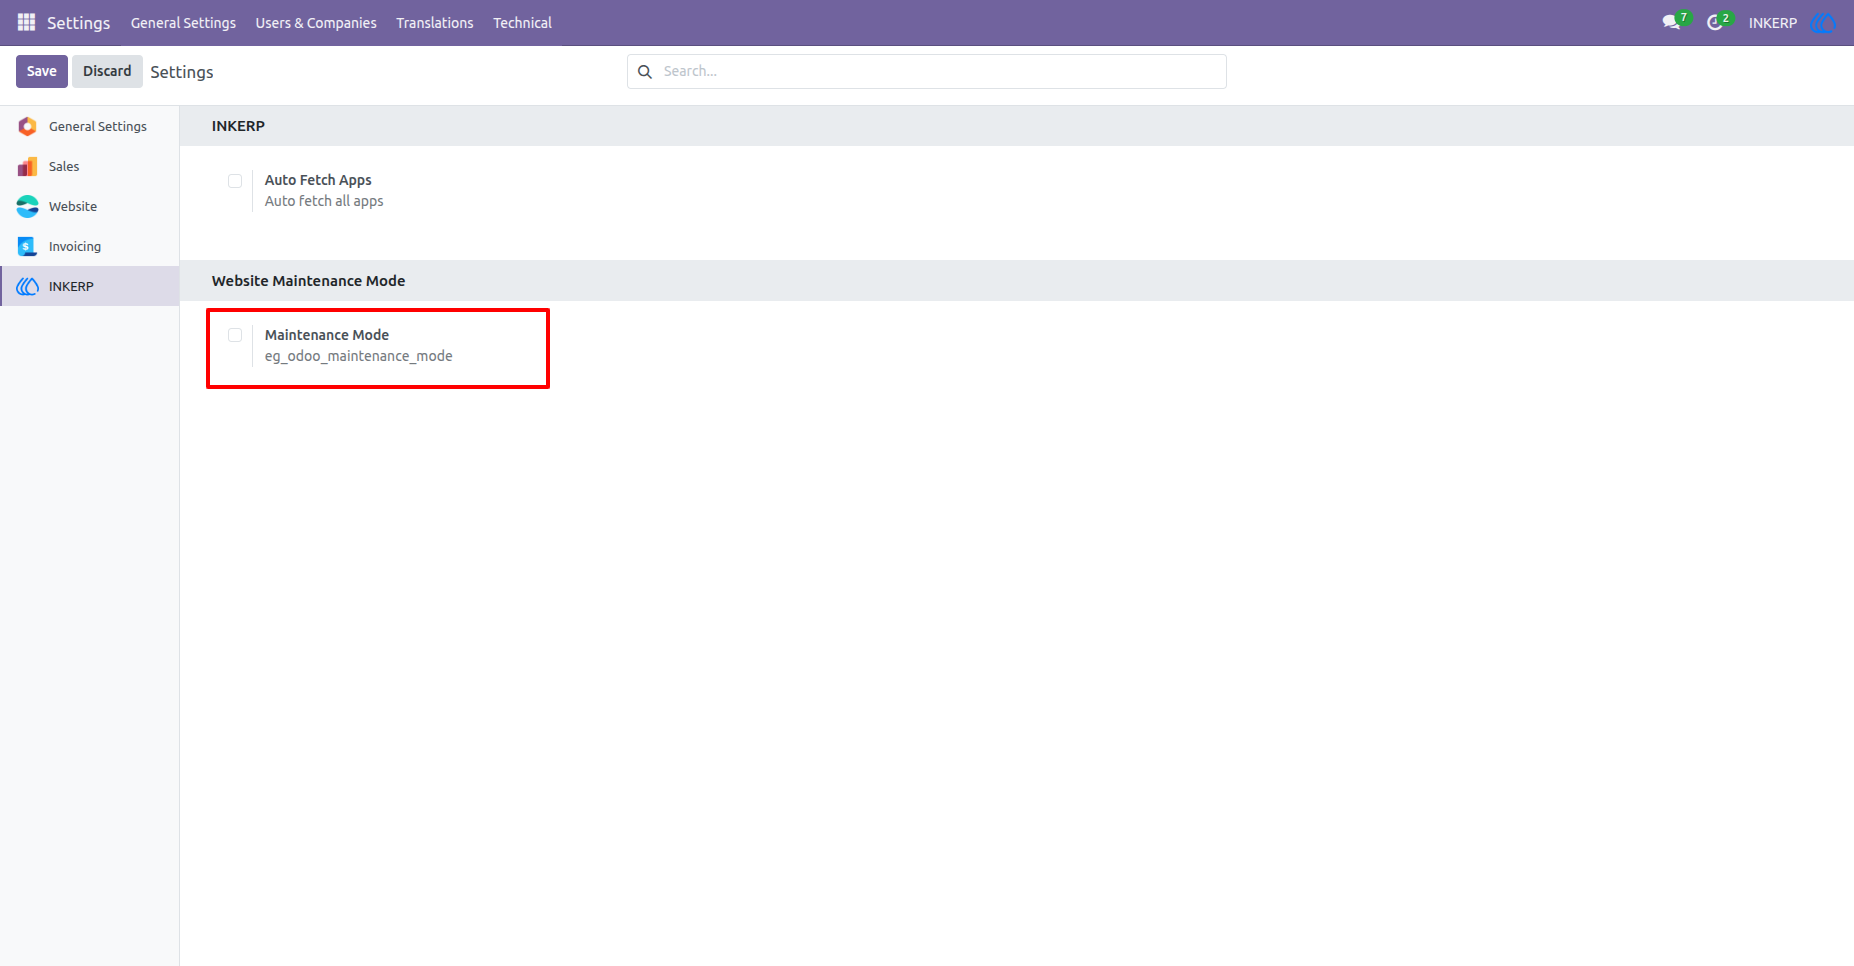1854x966 pixels.
Task: Select the Website sidebar label
Action: pyautogui.click(x=73, y=206)
